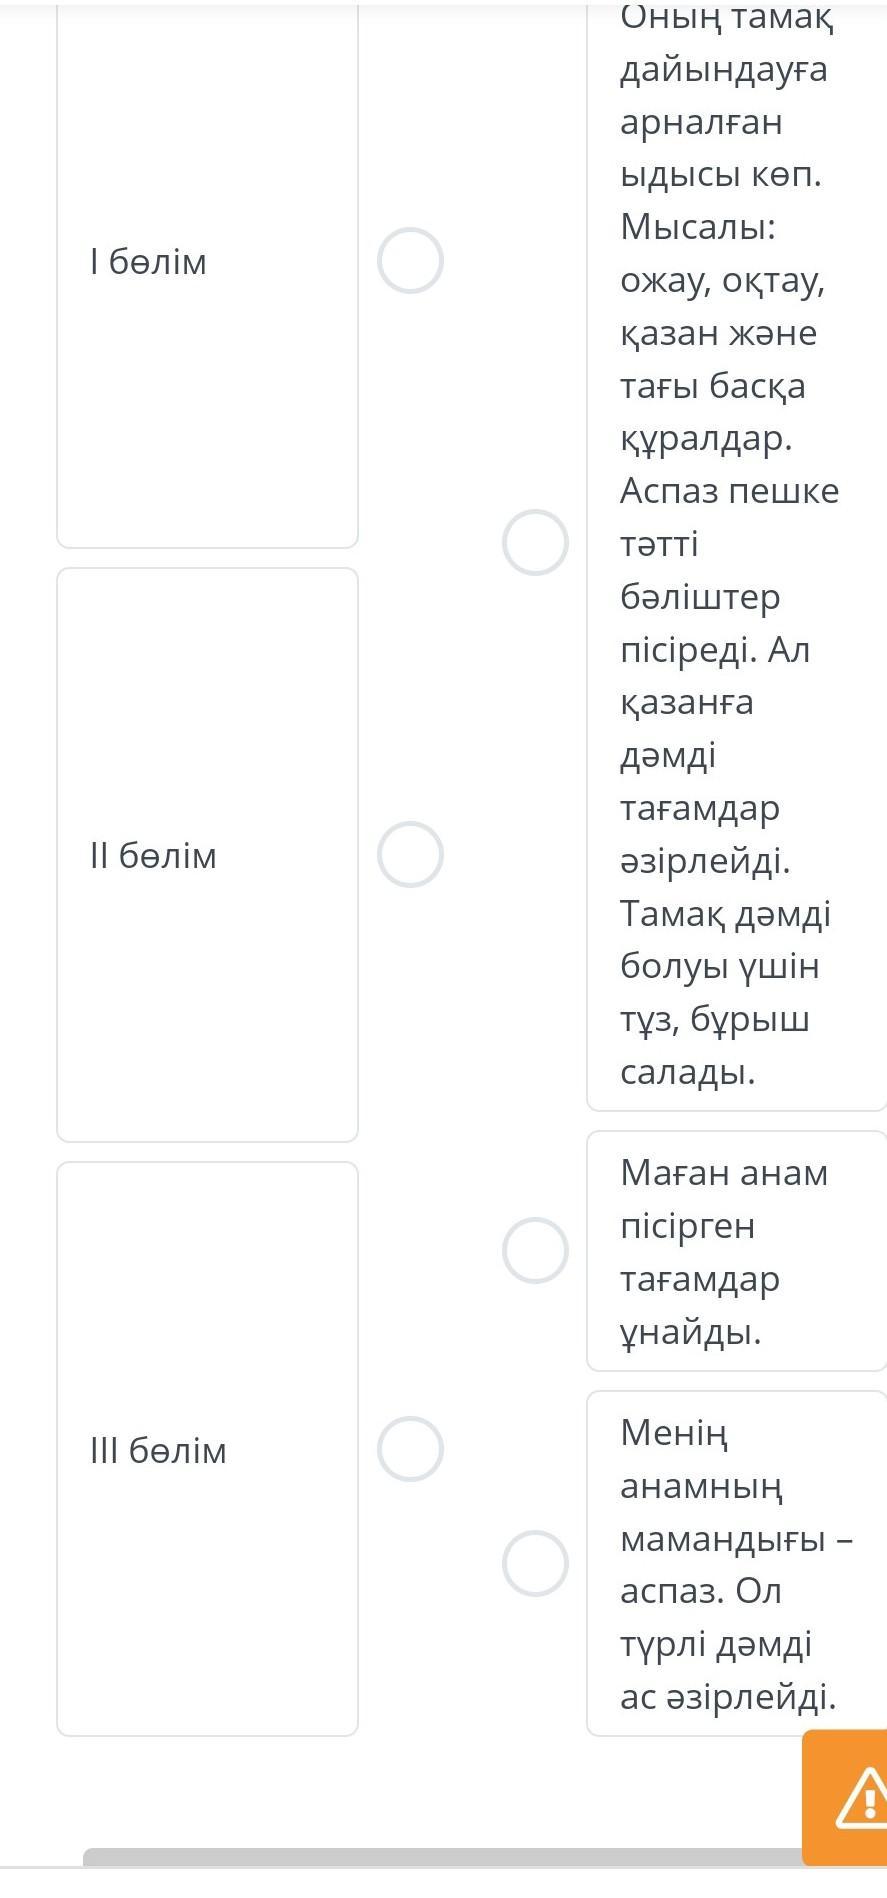Tick the circle next to 'Менің анамның мамандығы' card

(535, 1563)
